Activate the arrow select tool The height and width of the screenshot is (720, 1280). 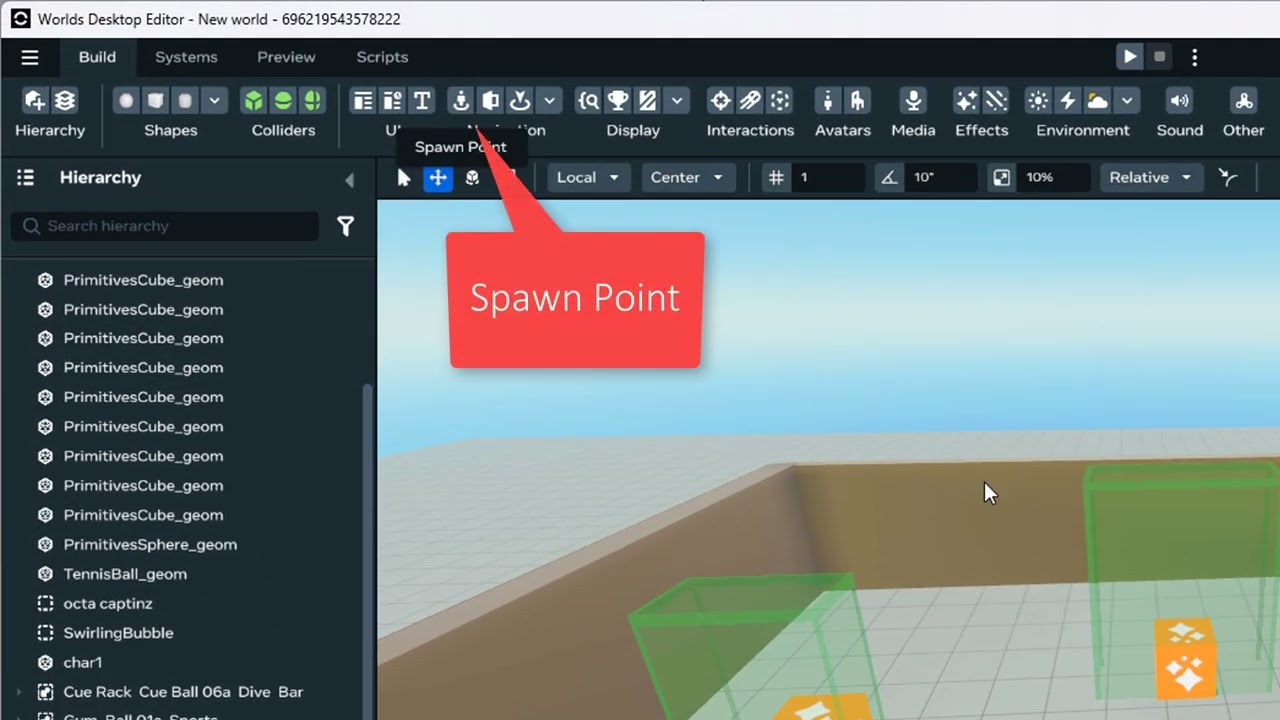404,178
